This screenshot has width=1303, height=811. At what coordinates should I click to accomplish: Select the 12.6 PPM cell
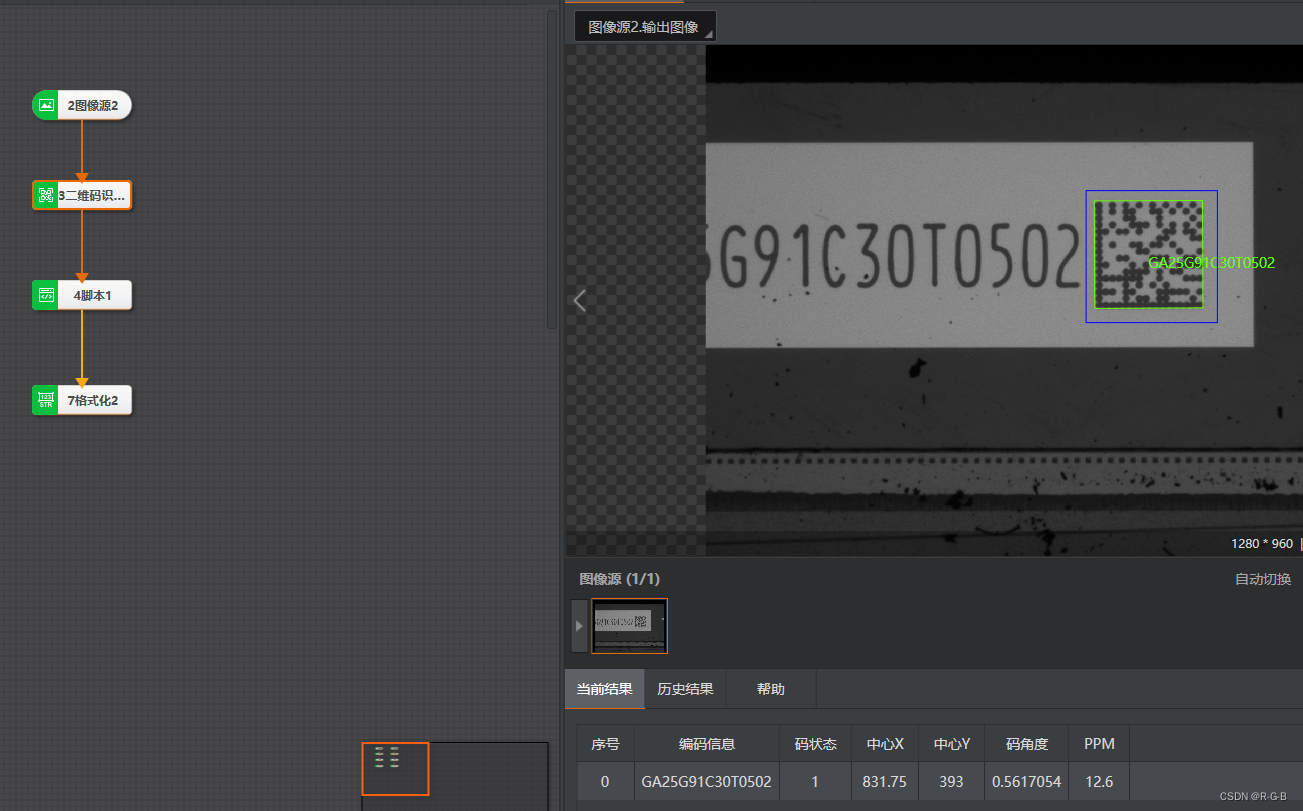pyautogui.click(x=1099, y=781)
